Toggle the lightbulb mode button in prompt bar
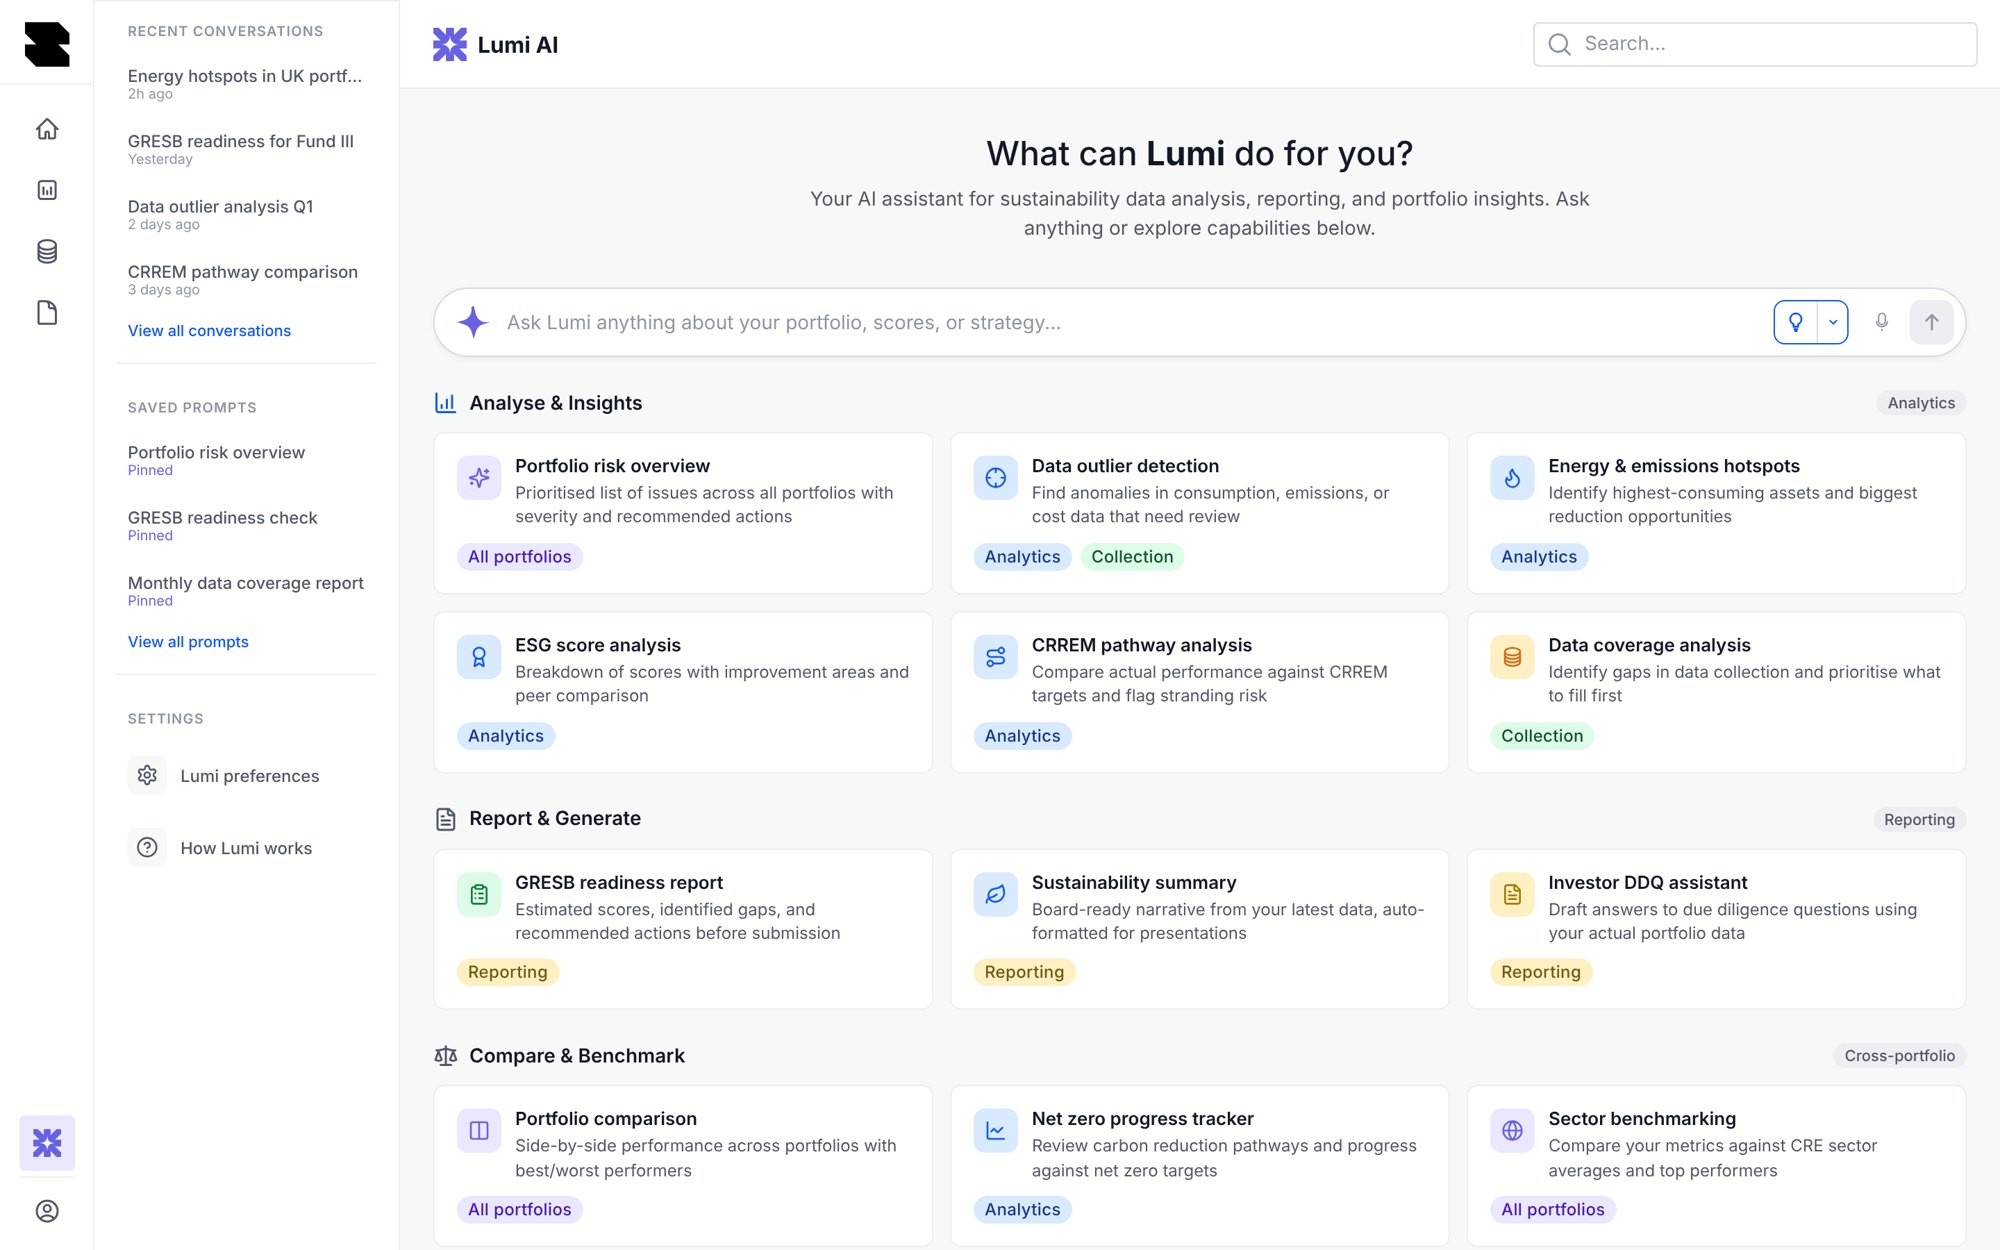The image size is (2000, 1250). click(x=1796, y=322)
